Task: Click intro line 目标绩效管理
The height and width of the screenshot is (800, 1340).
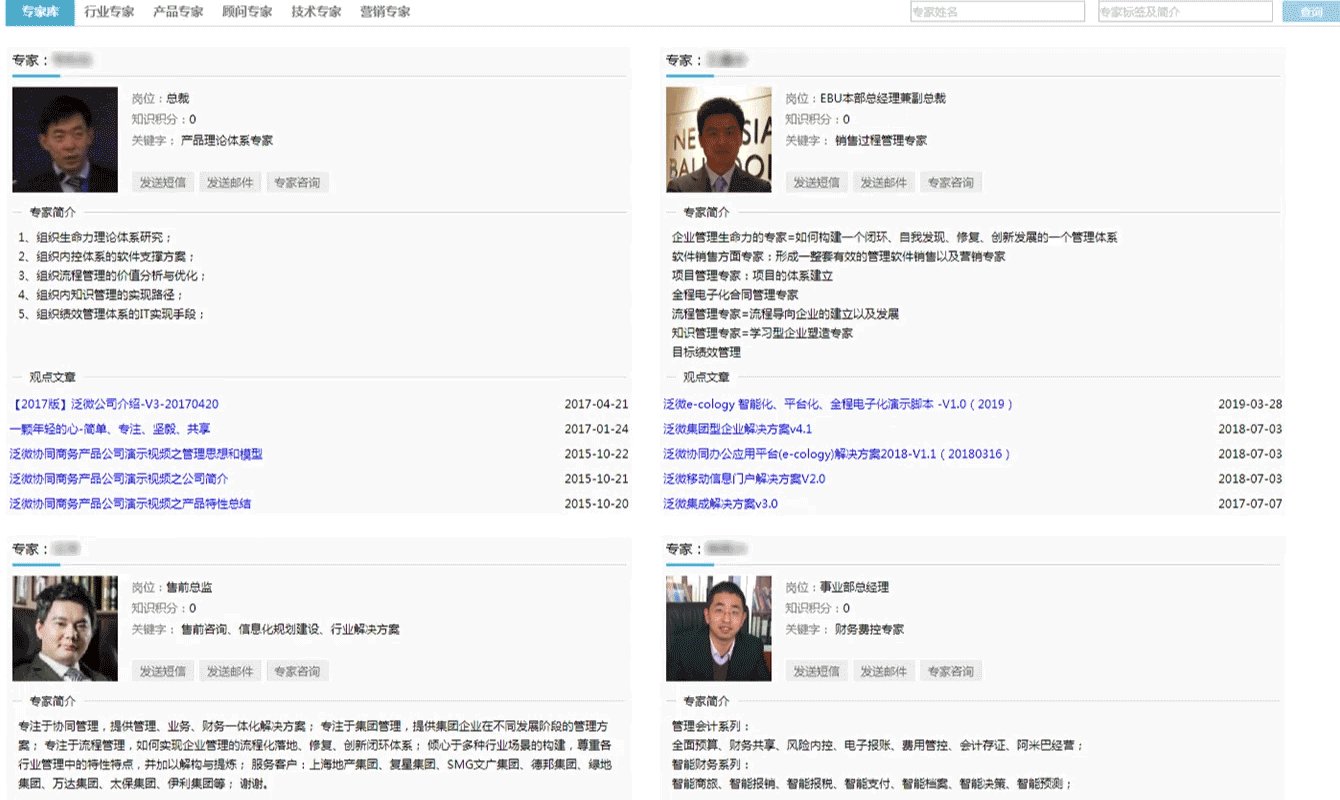Action: click(x=706, y=352)
